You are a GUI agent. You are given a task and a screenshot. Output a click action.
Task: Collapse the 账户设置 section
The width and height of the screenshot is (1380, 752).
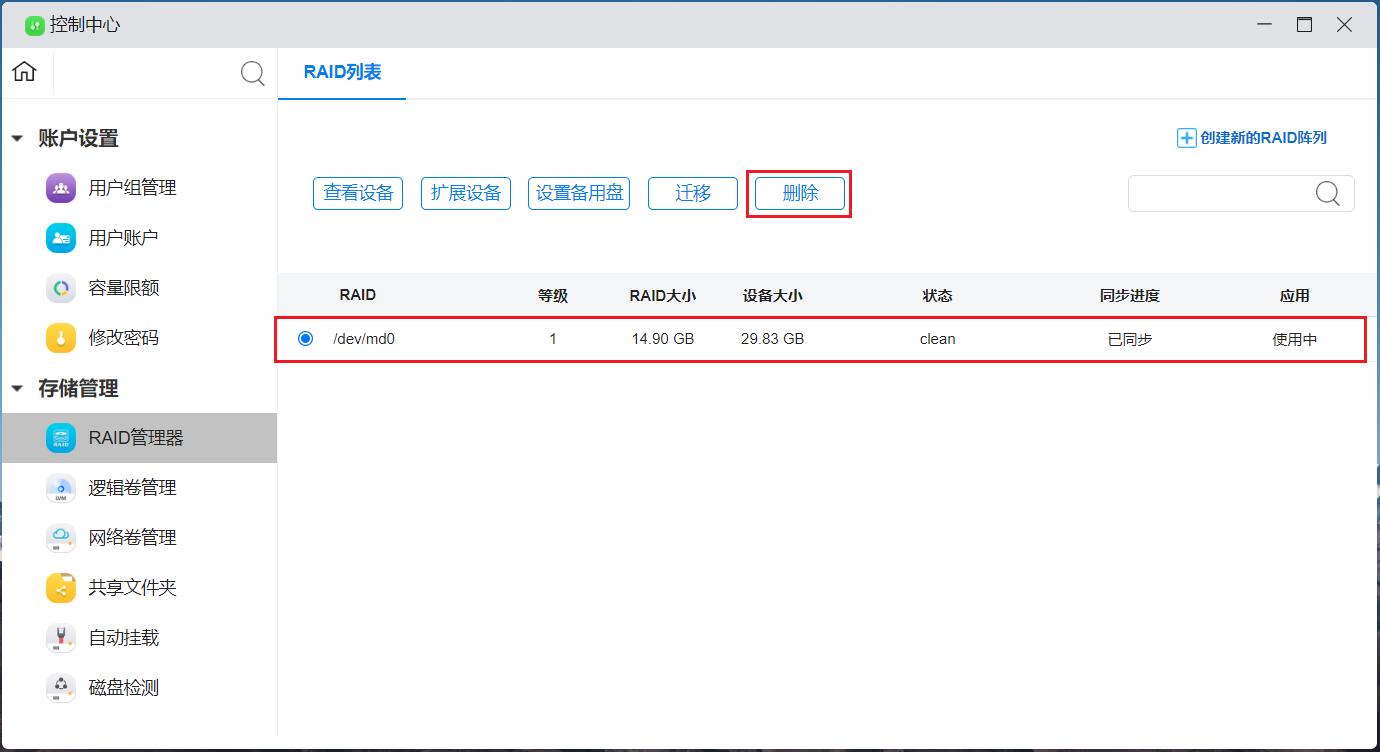click(x=17, y=139)
